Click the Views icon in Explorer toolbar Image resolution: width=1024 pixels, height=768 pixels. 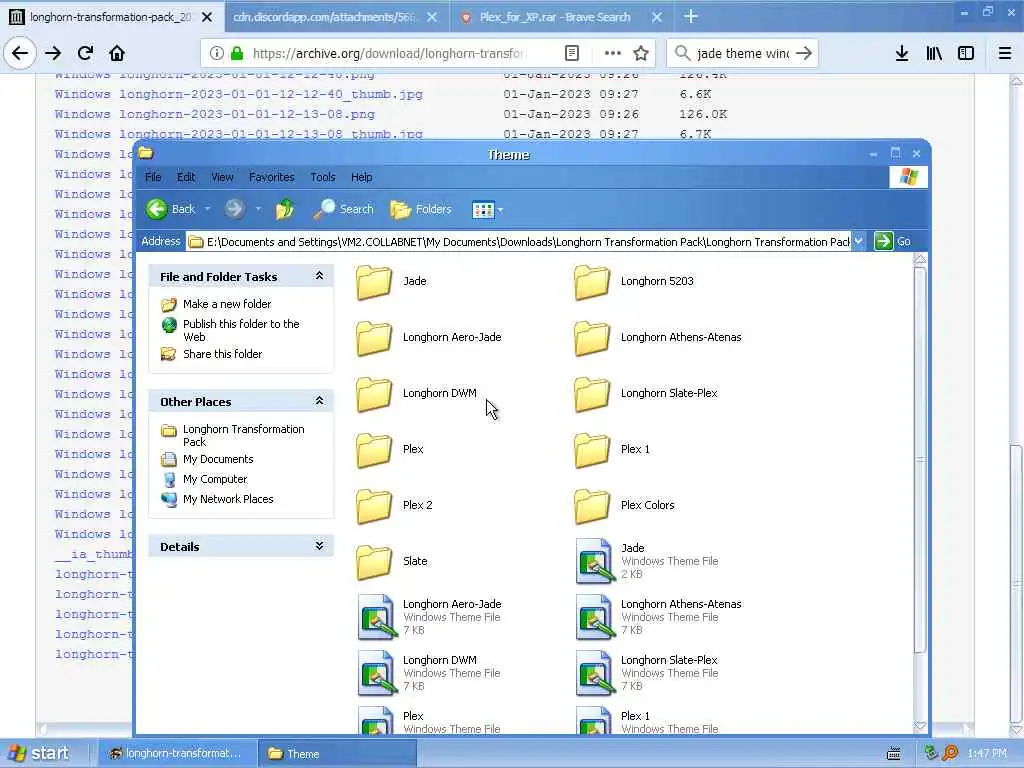483,210
